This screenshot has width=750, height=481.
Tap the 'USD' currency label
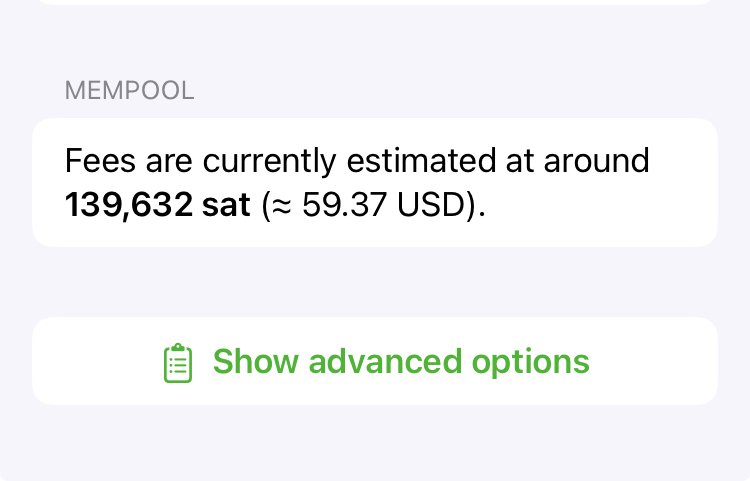click(x=431, y=205)
